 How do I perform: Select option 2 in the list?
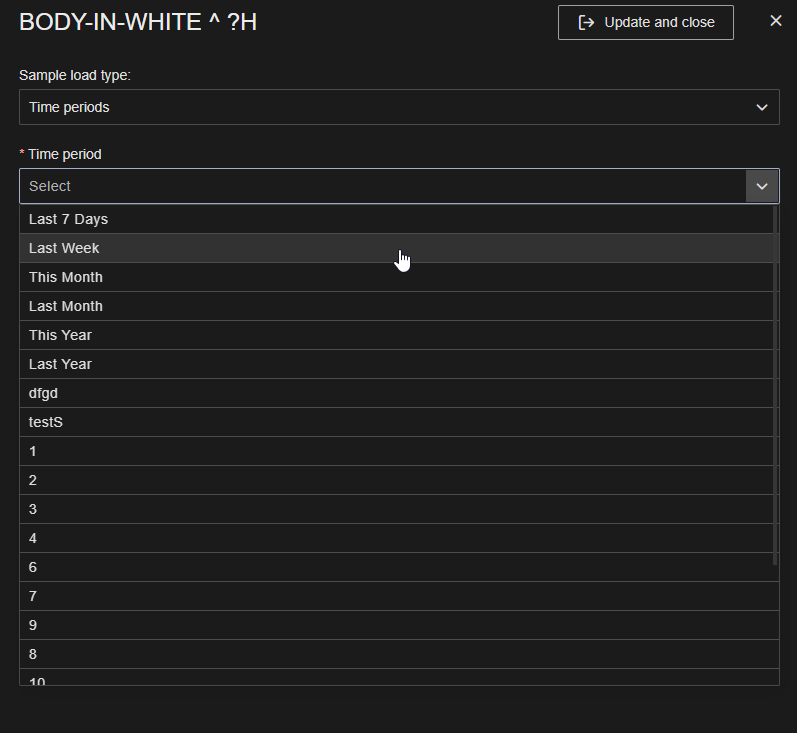33,480
